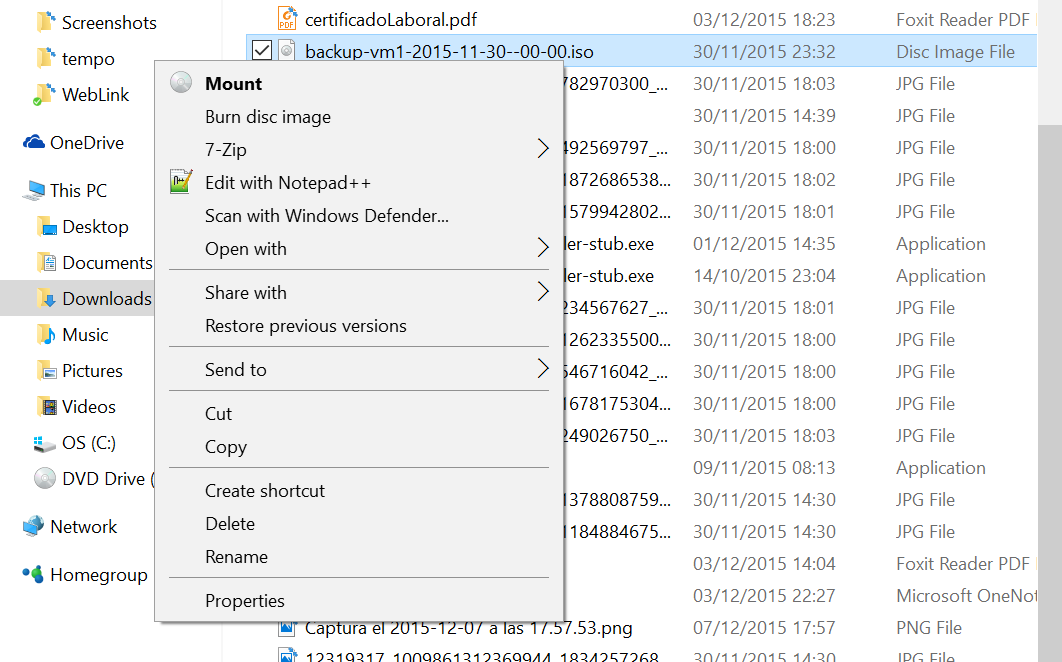
Task: Select OS (C:) drive in sidebar
Action: (x=89, y=443)
